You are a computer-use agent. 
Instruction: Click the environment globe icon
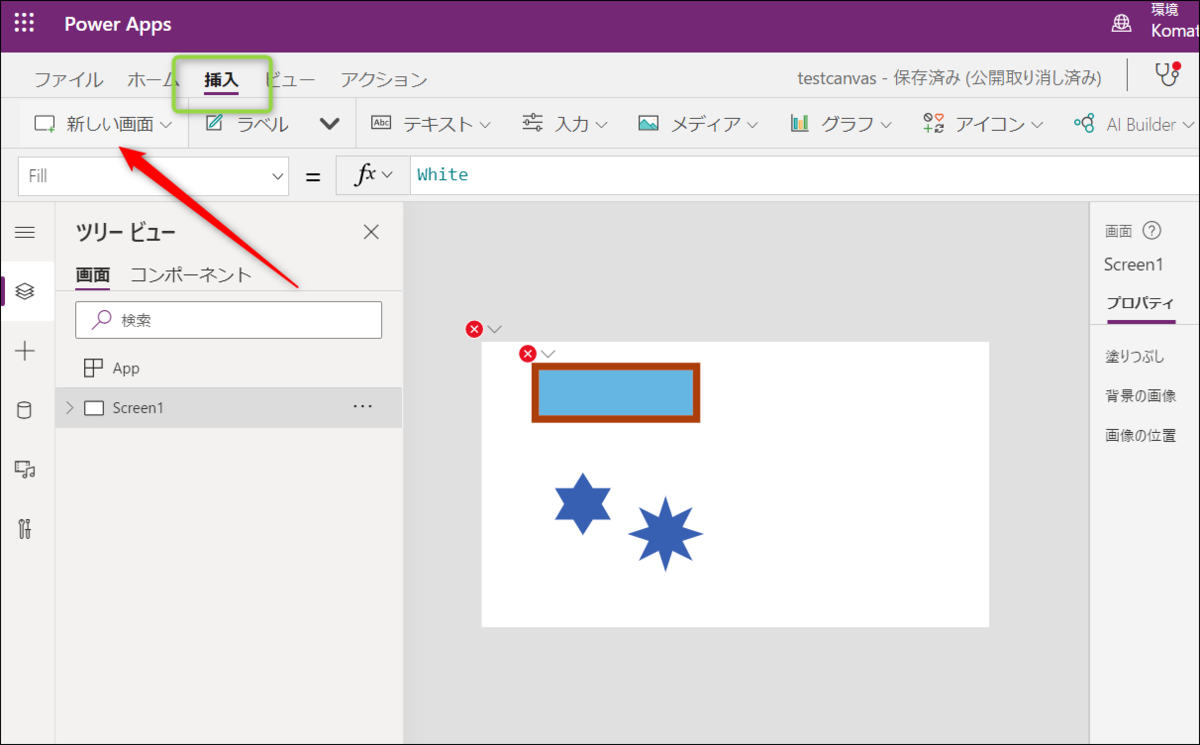click(x=1122, y=24)
